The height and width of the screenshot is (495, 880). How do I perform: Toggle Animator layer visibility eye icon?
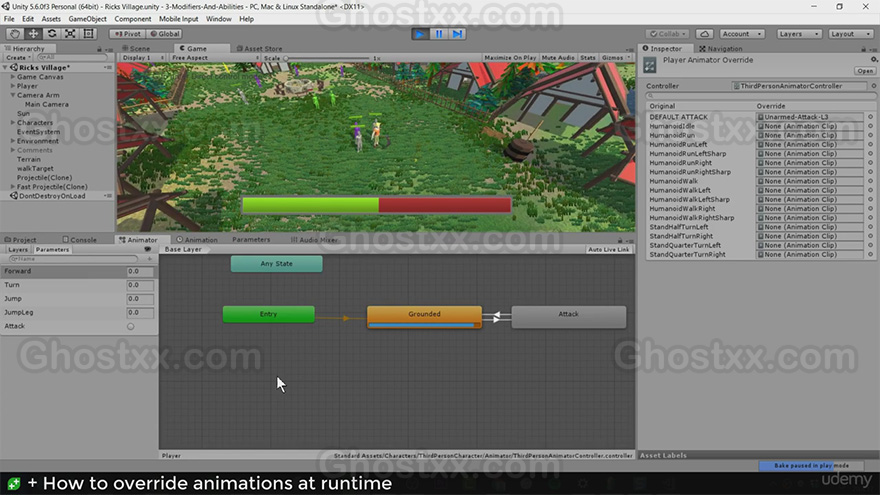(x=148, y=249)
